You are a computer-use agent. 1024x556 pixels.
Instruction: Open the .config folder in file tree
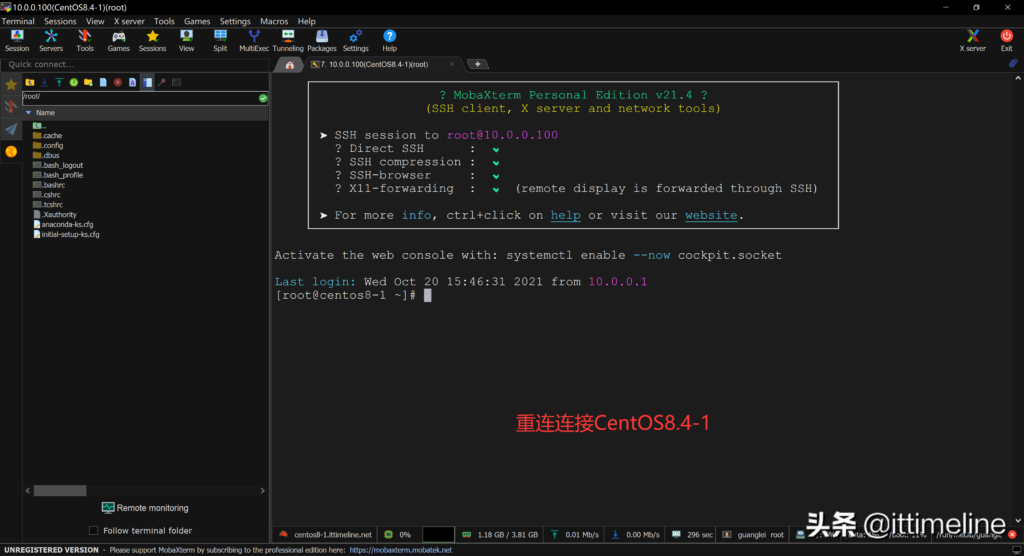pyautogui.click(x=52, y=145)
